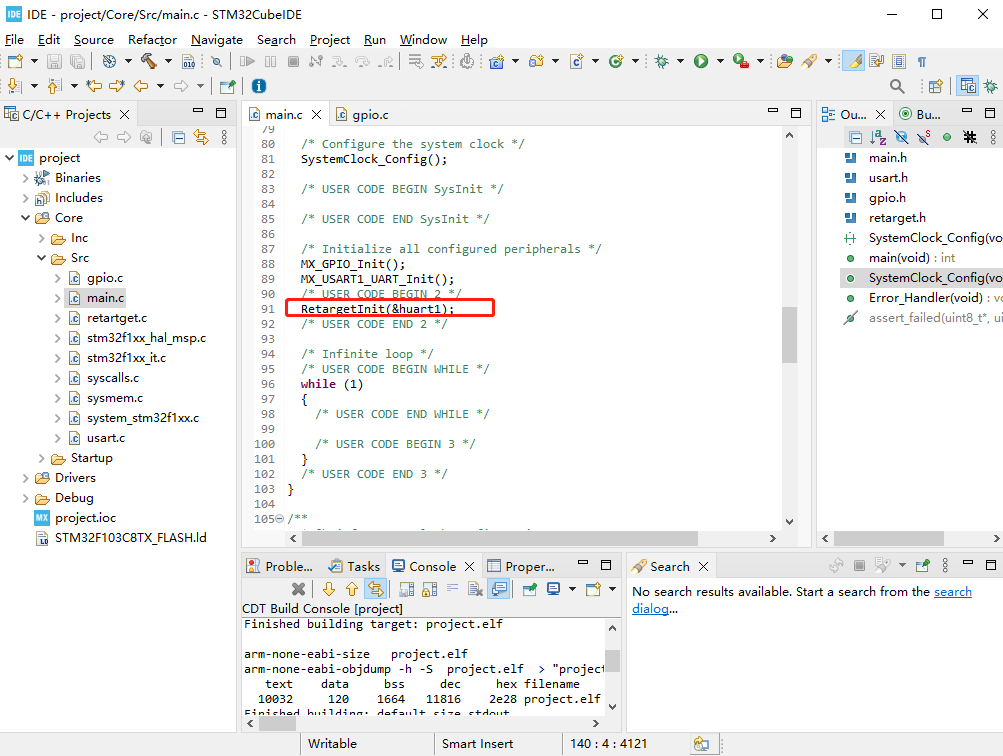
Task: Expand the Binaries tree node
Action: click(26, 178)
